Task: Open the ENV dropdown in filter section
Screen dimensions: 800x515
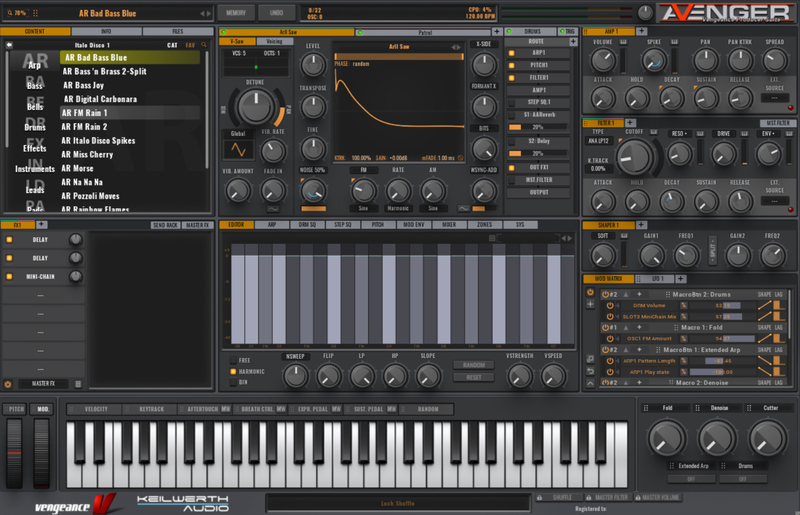Action: 768,132
